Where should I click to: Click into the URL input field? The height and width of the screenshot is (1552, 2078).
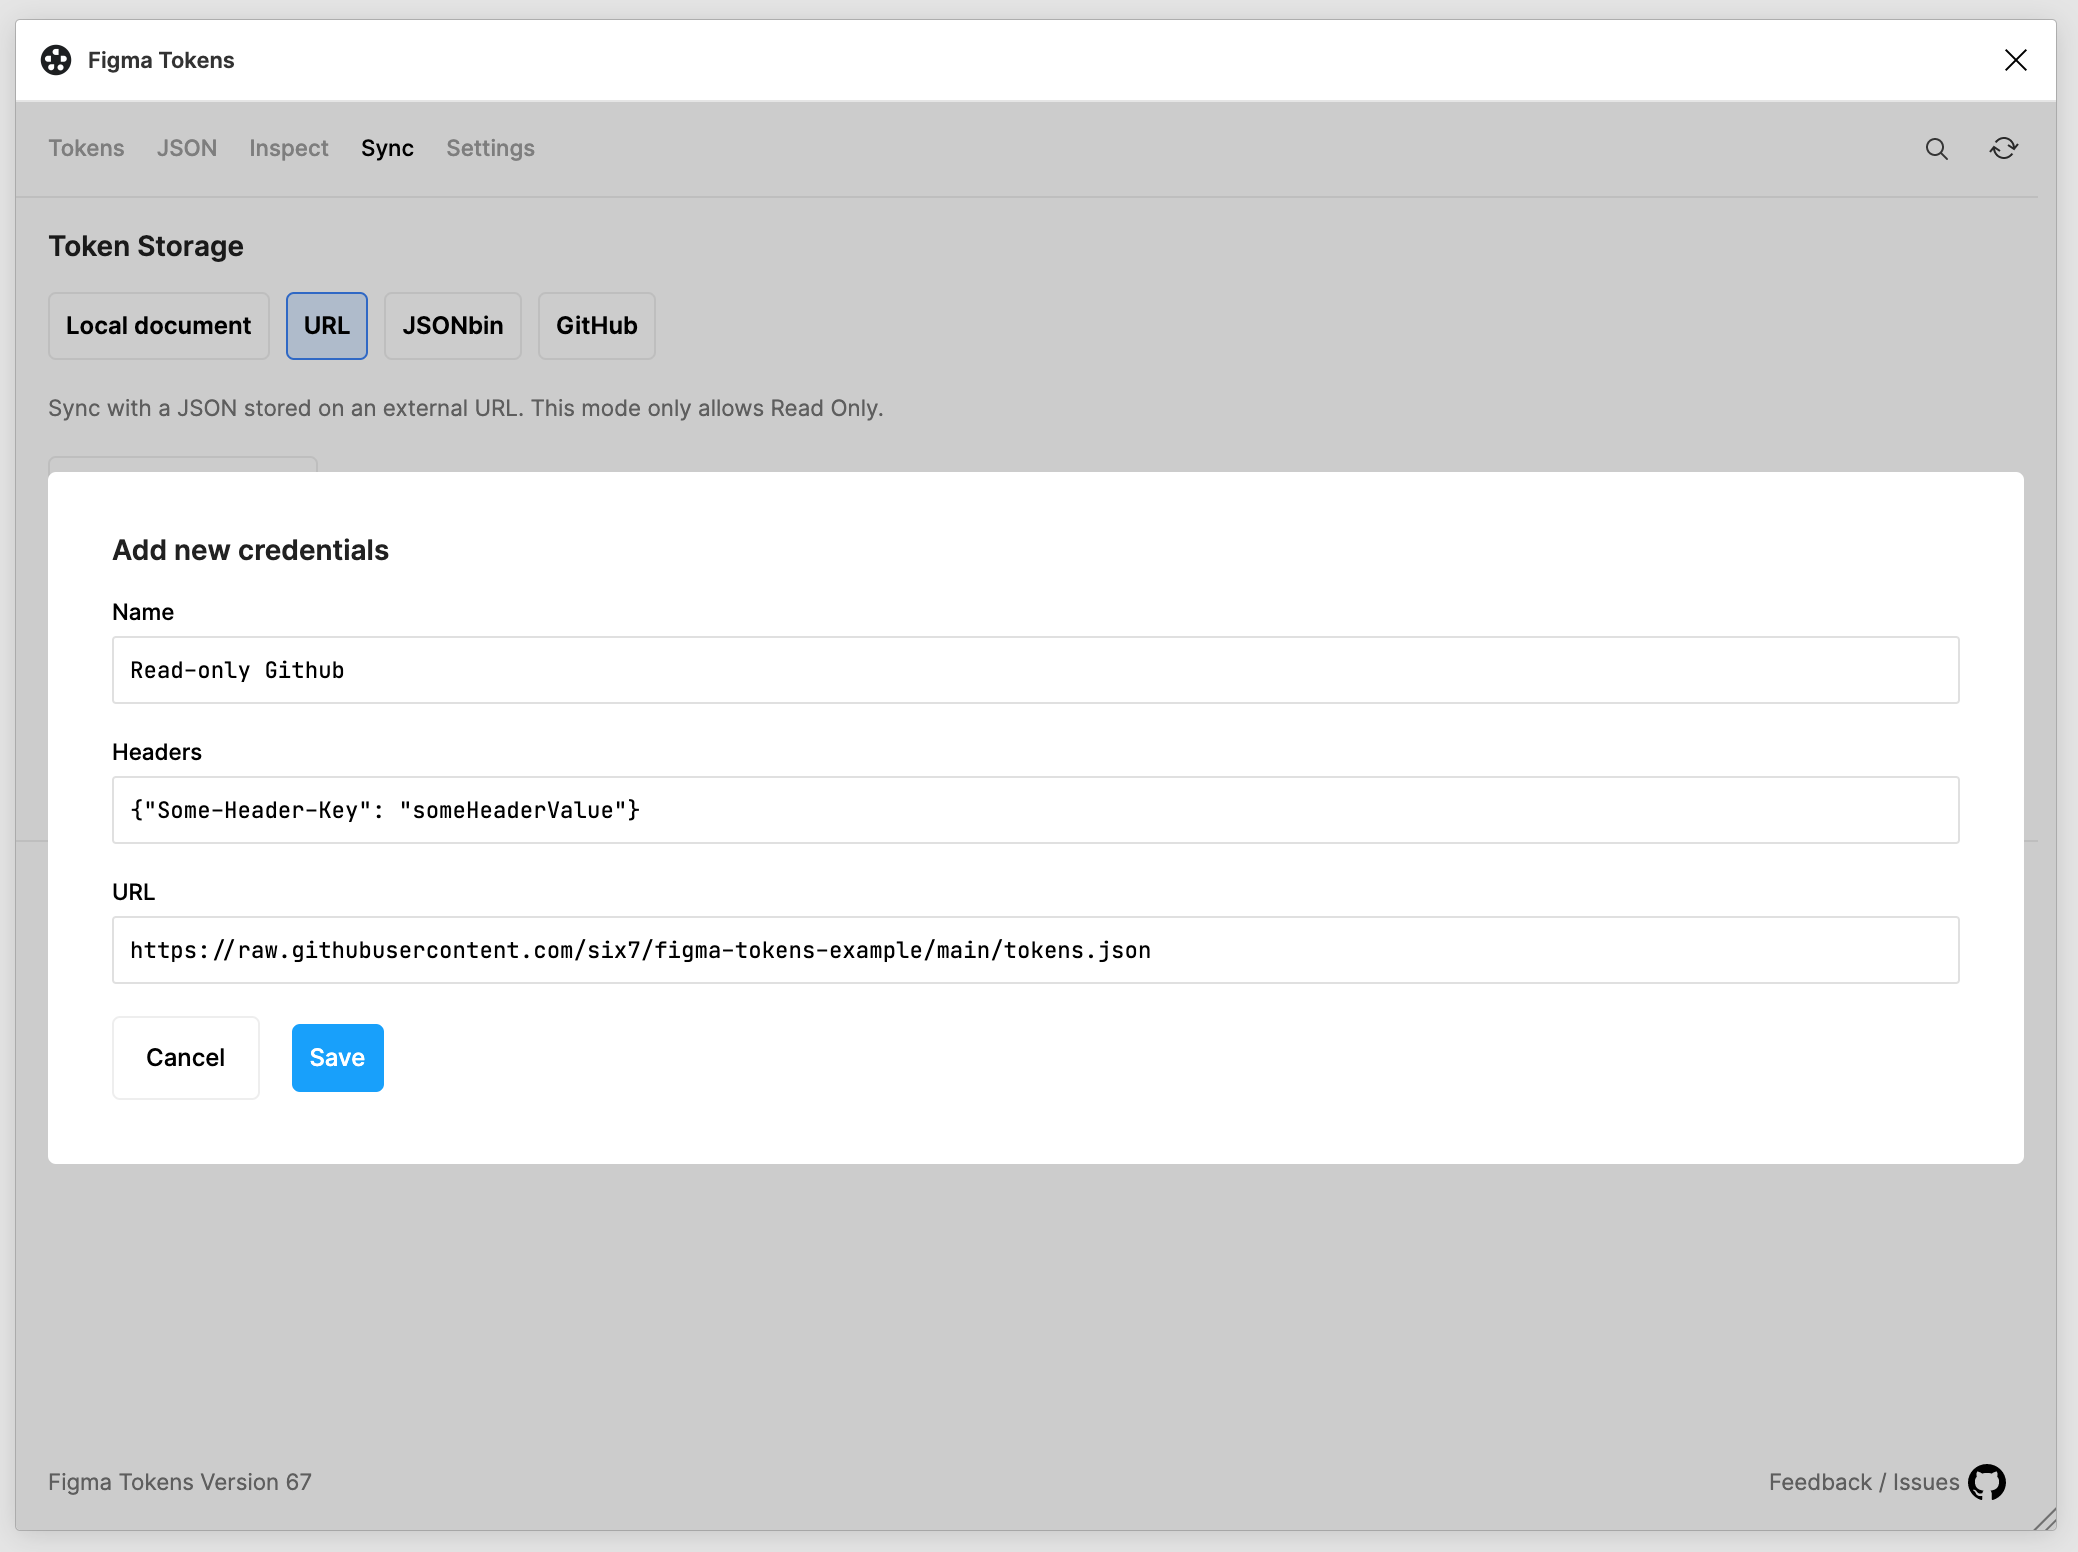coord(1036,950)
